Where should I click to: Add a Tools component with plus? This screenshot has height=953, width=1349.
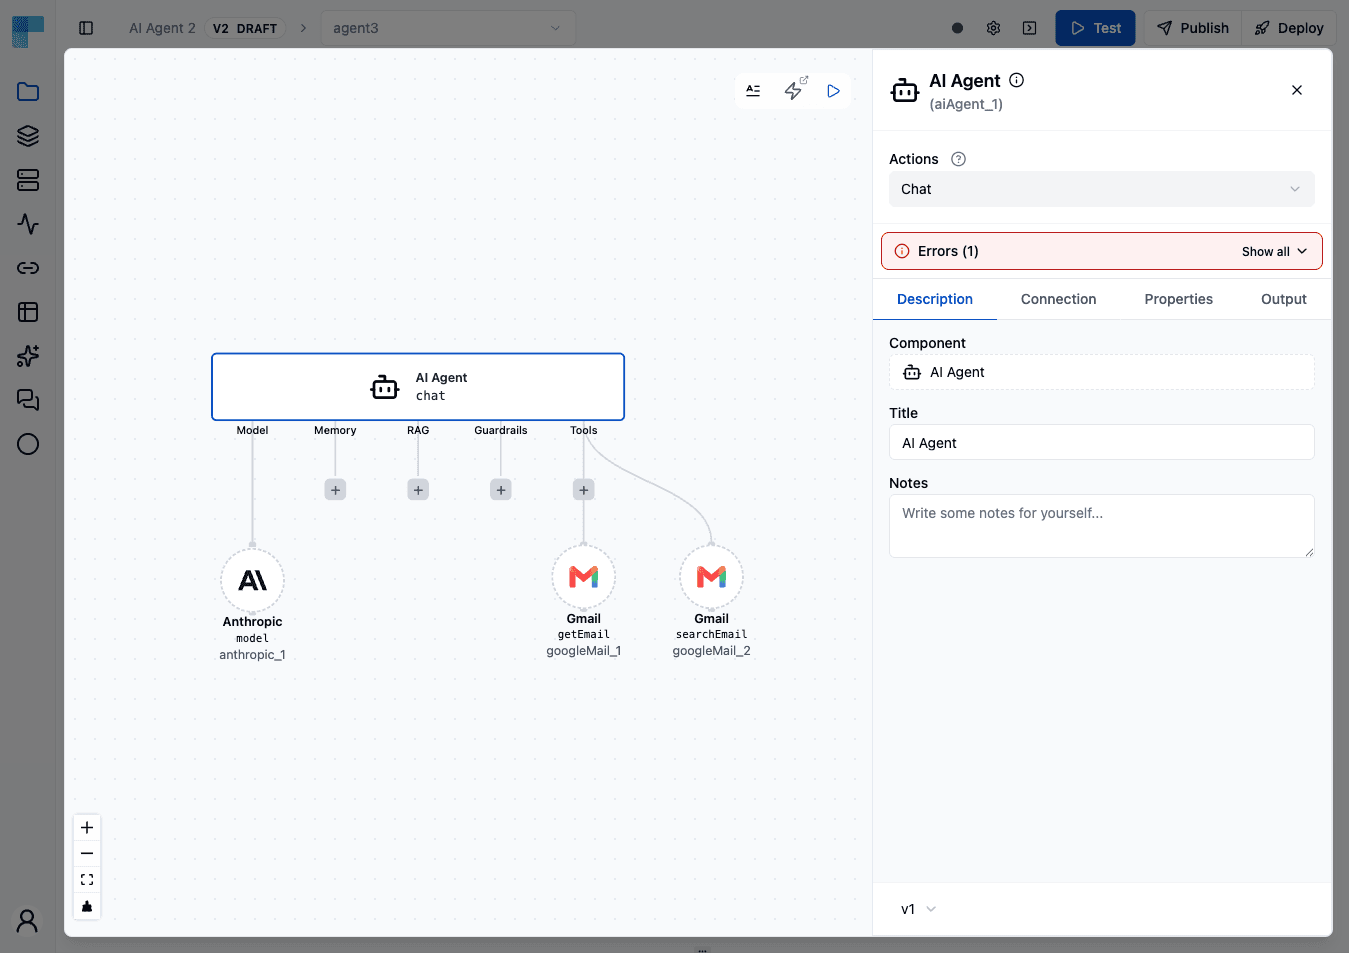point(584,490)
